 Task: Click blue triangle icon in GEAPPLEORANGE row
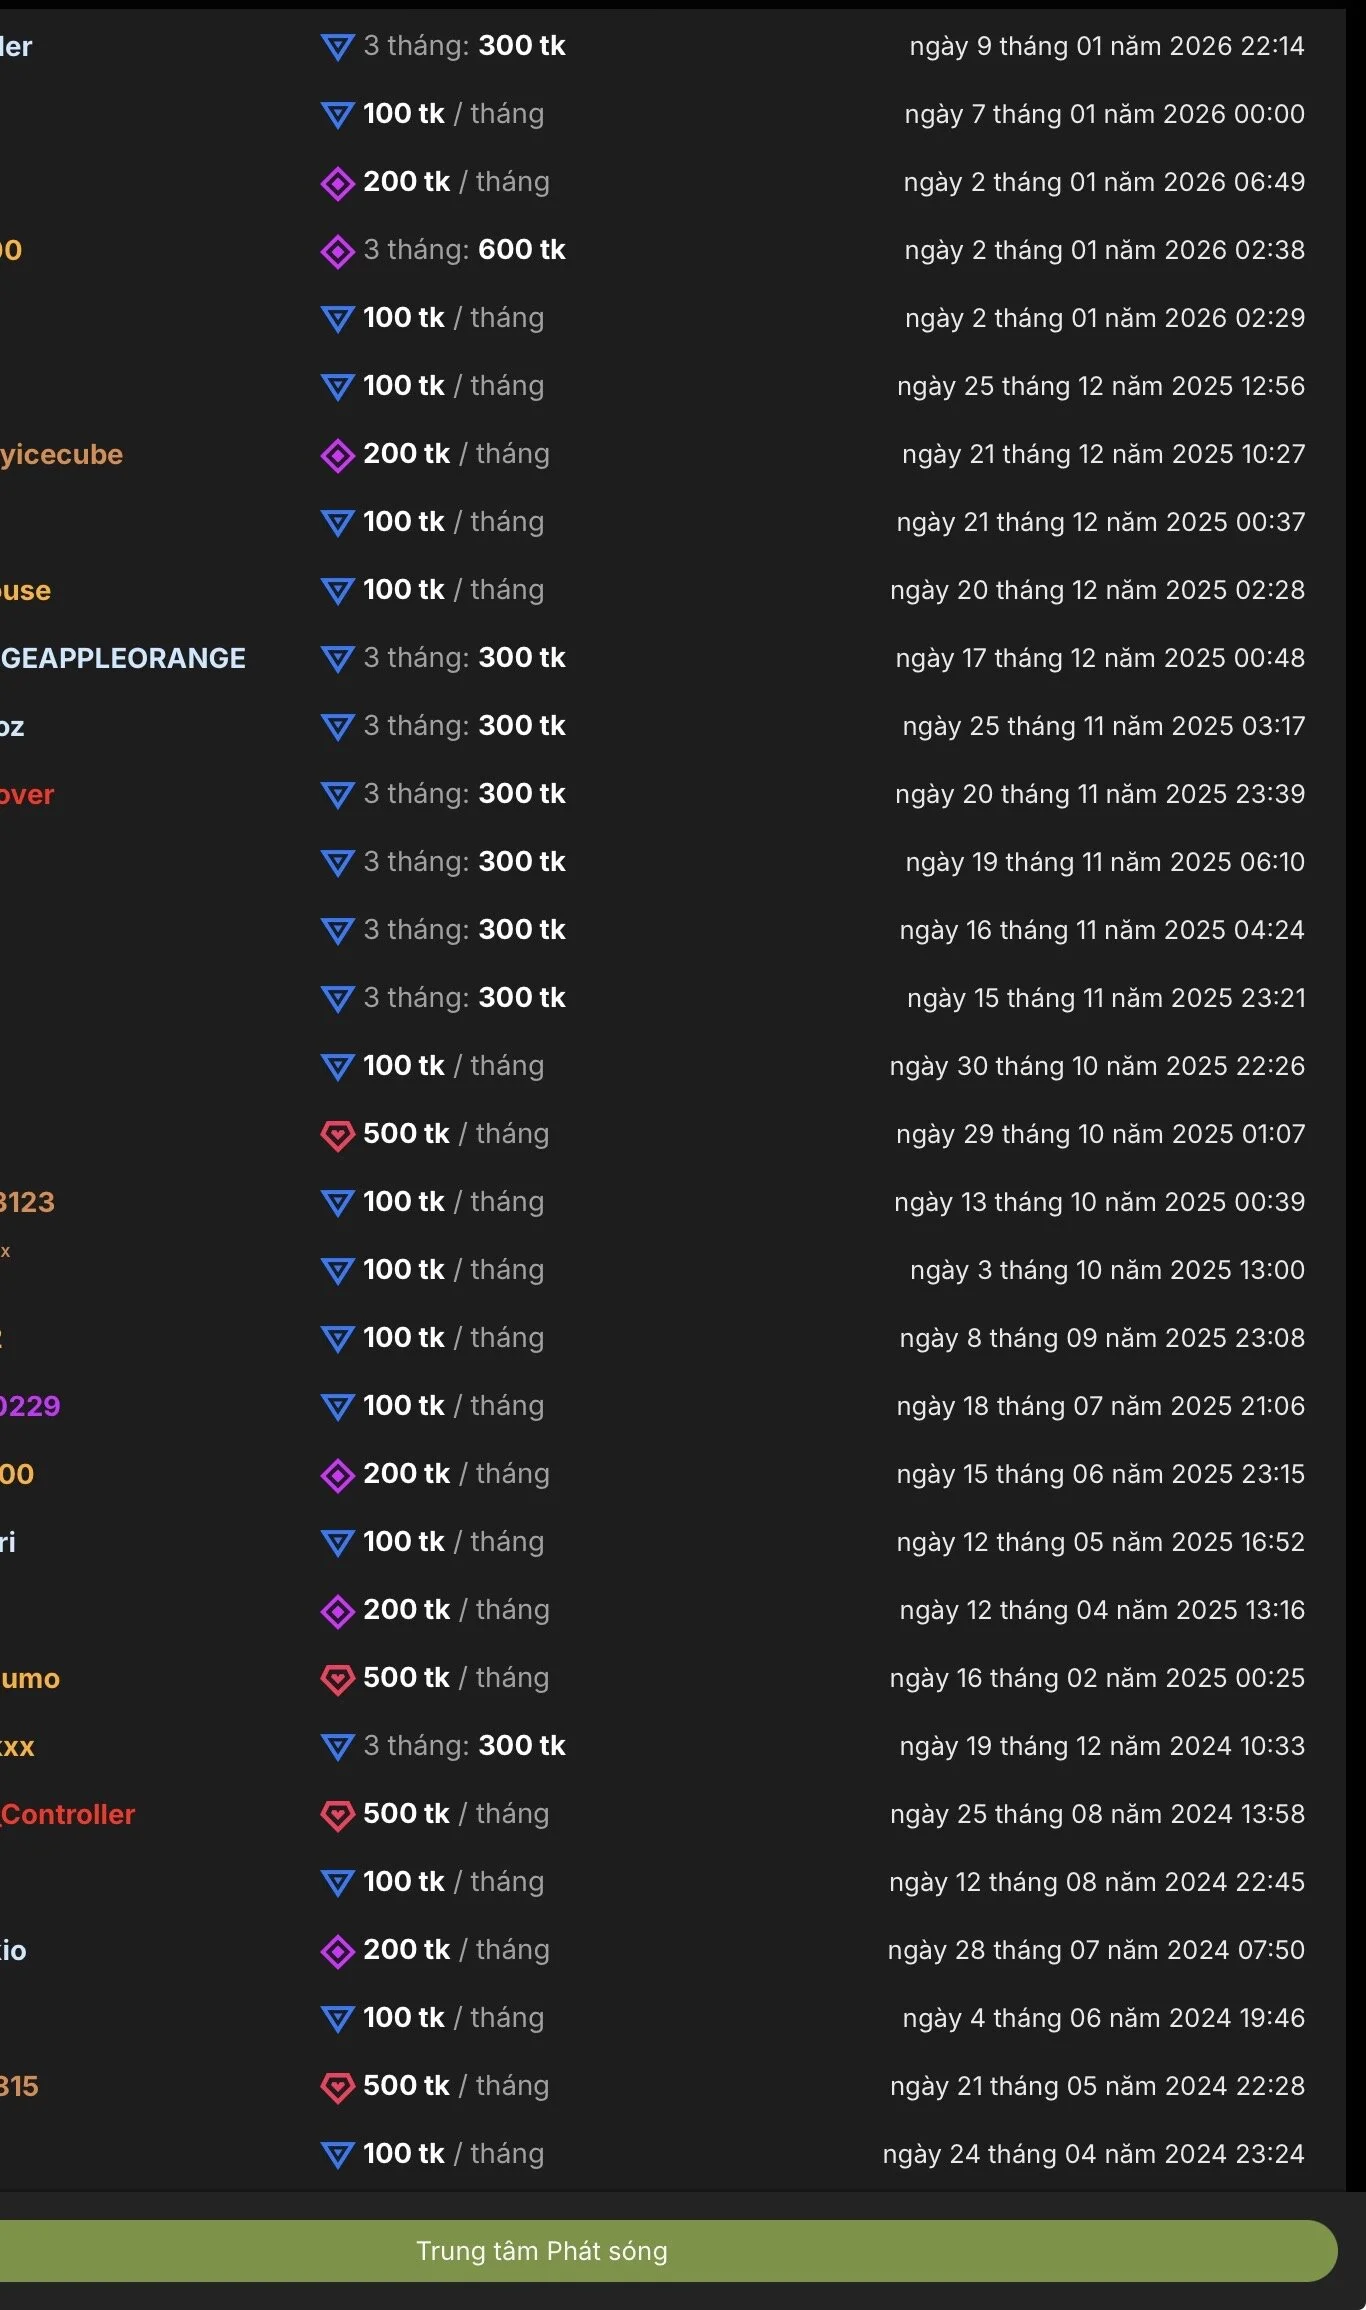click(x=338, y=659)
